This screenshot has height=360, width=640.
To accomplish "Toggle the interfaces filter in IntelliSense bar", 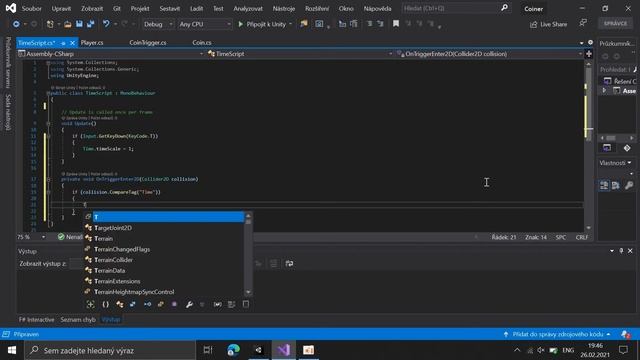I will click(147, 304).
